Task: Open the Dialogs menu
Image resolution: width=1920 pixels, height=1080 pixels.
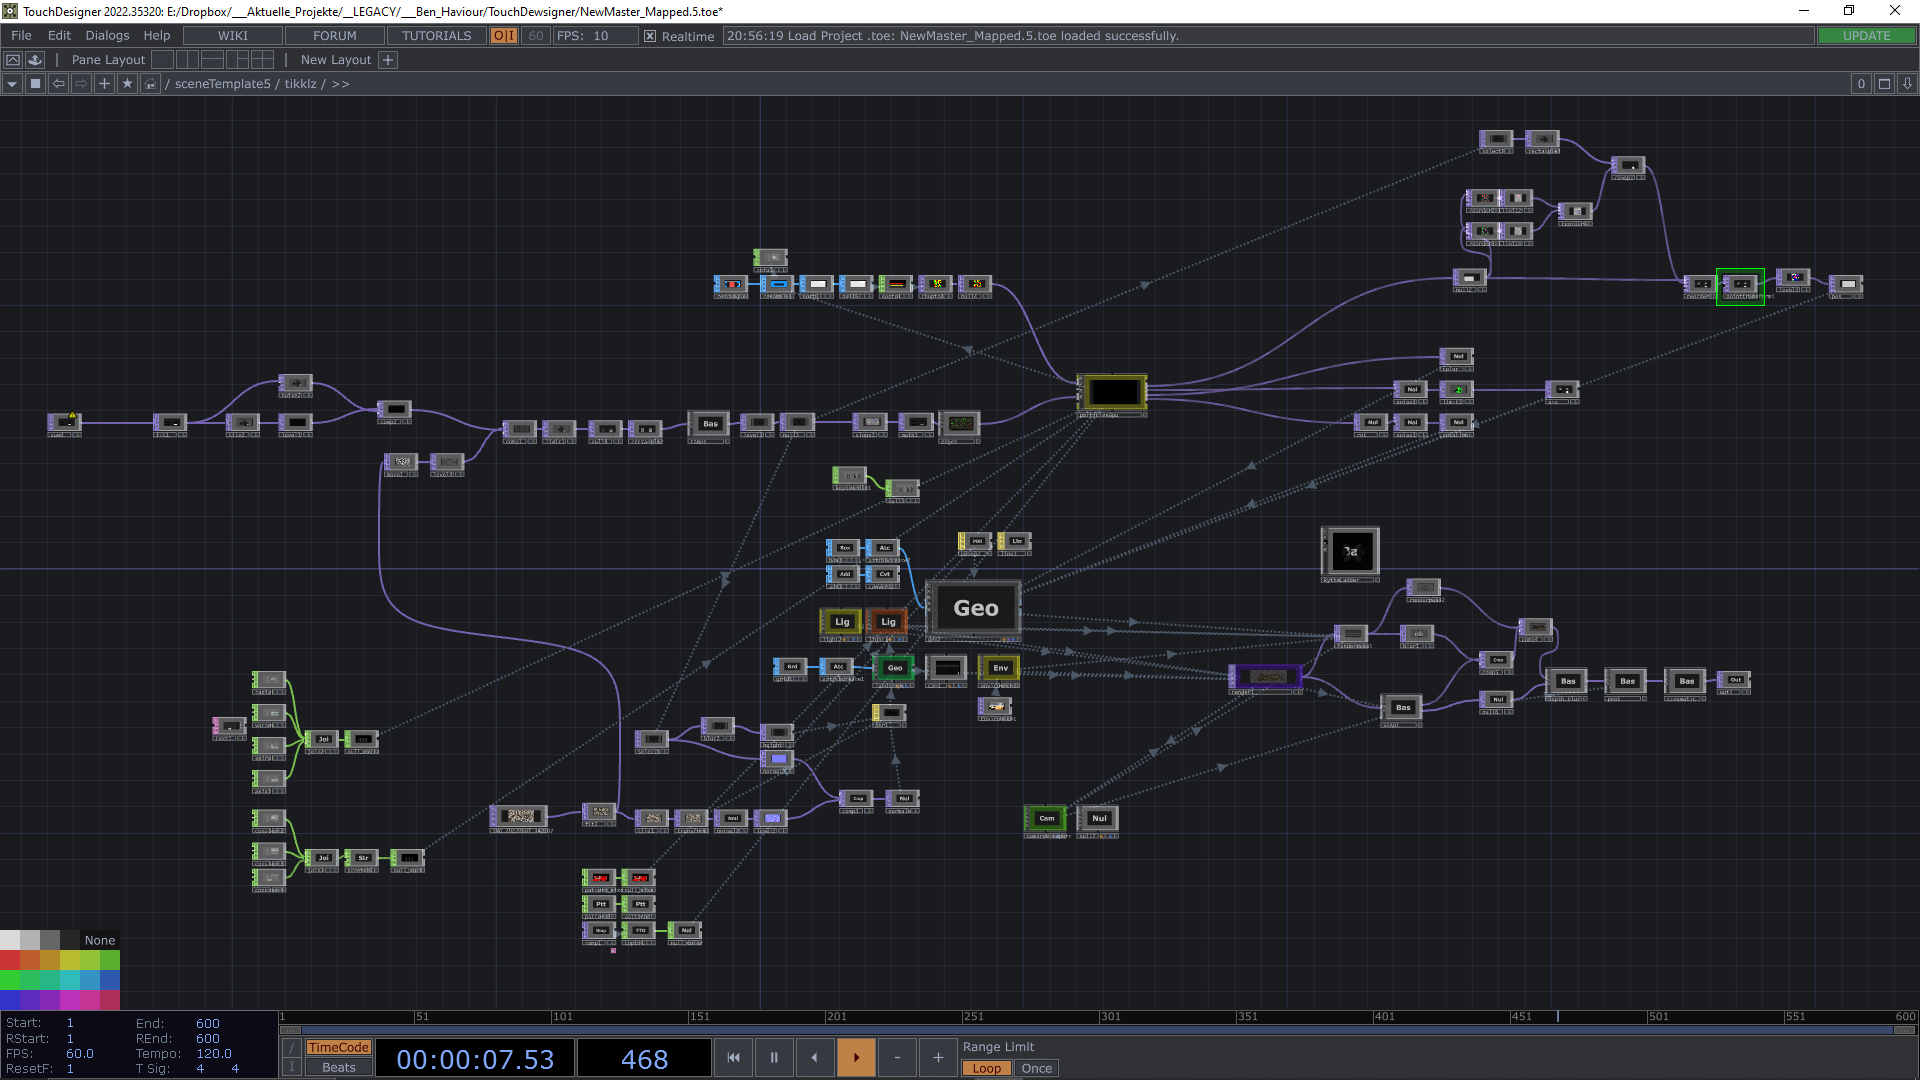Action: pyautogui.click(x=107, y=36)
